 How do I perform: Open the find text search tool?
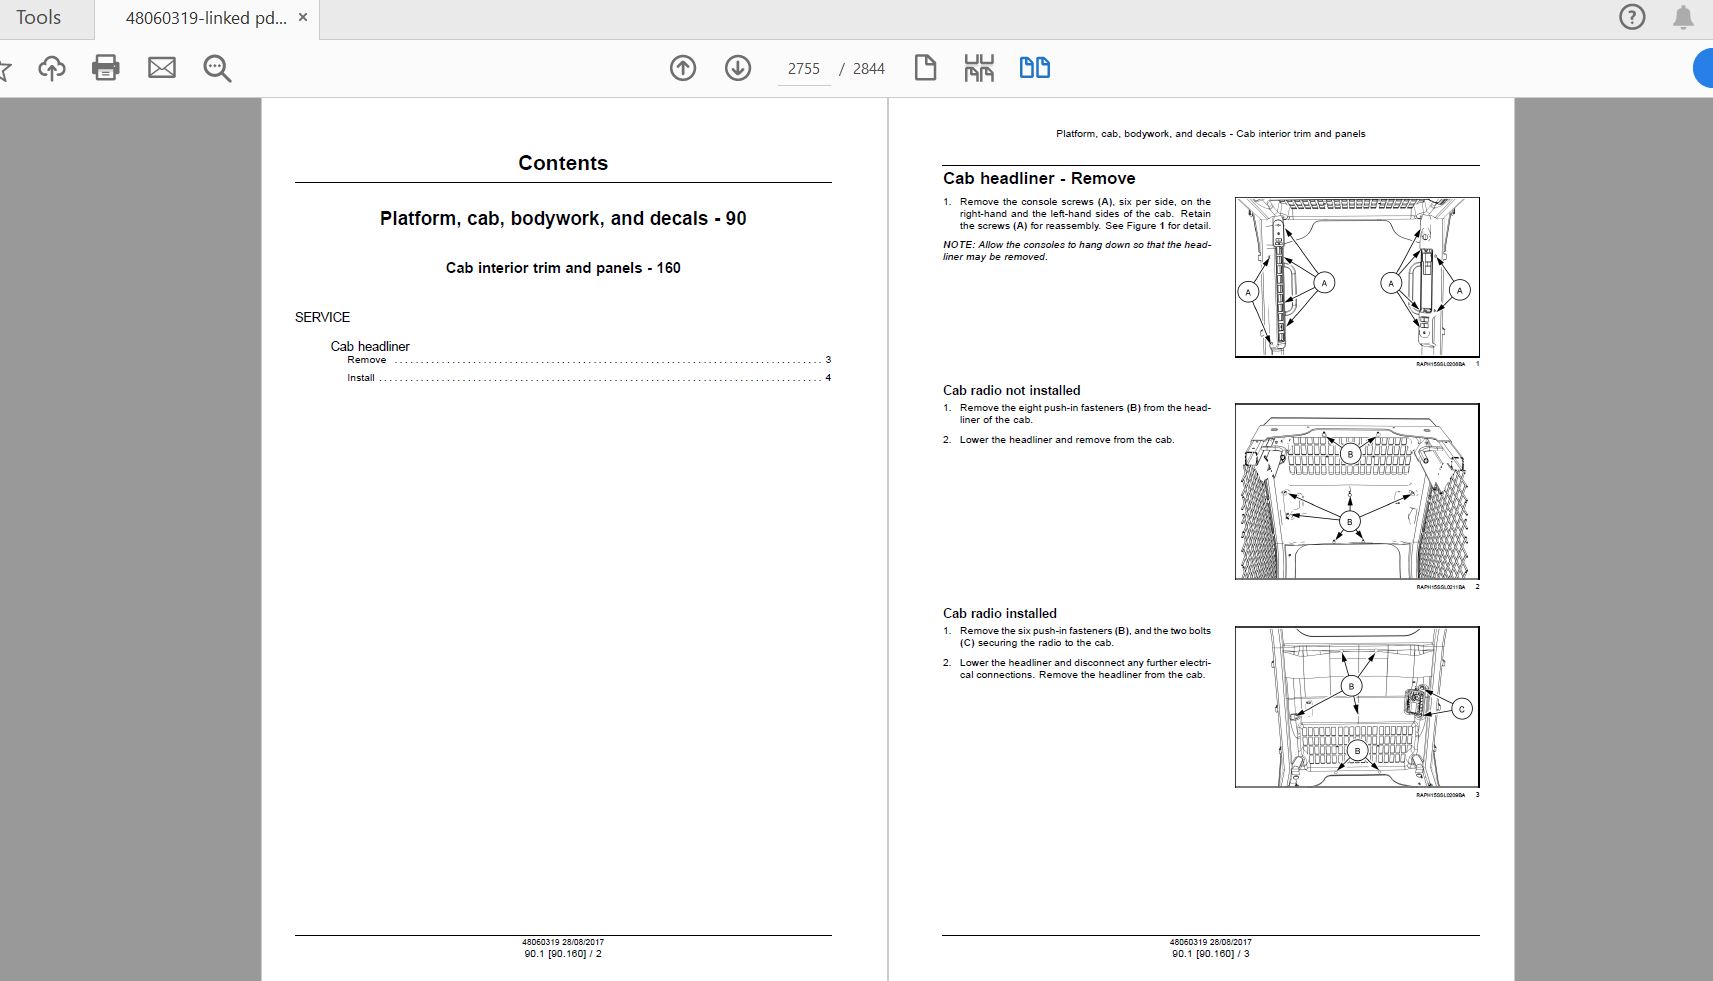[x=217, y=68]
